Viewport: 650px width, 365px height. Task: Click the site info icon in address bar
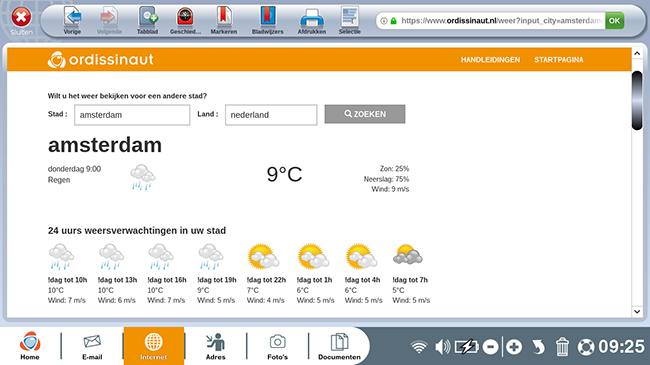pos(384,21)
